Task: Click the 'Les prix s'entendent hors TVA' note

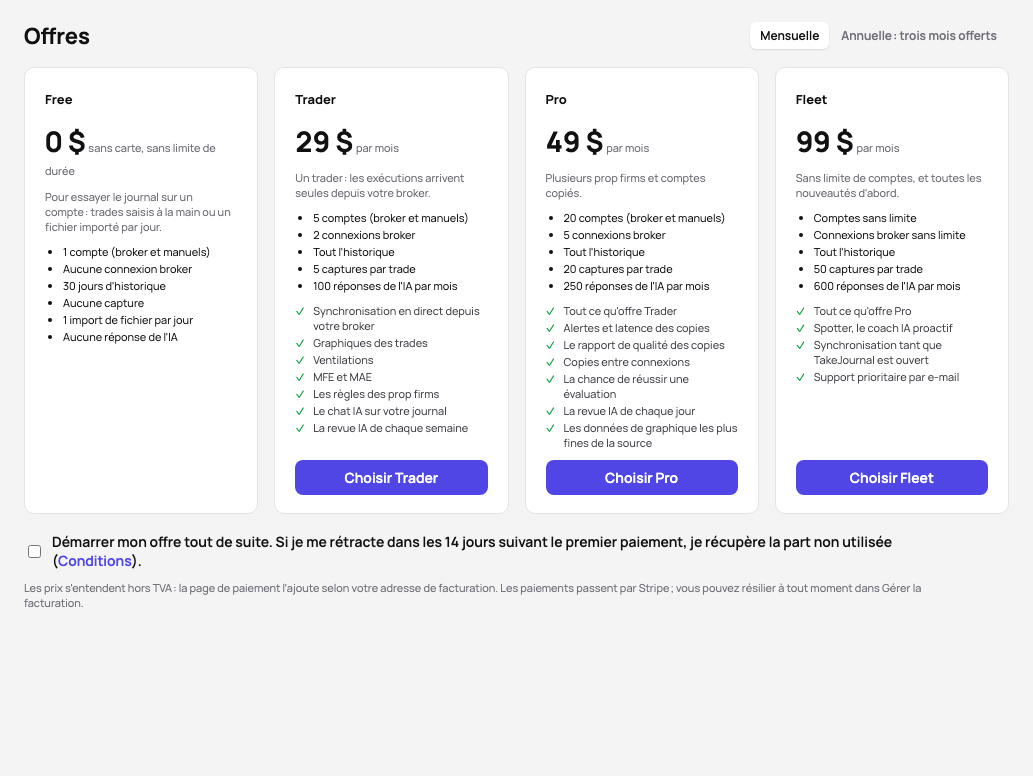Action: pos(472,596)
